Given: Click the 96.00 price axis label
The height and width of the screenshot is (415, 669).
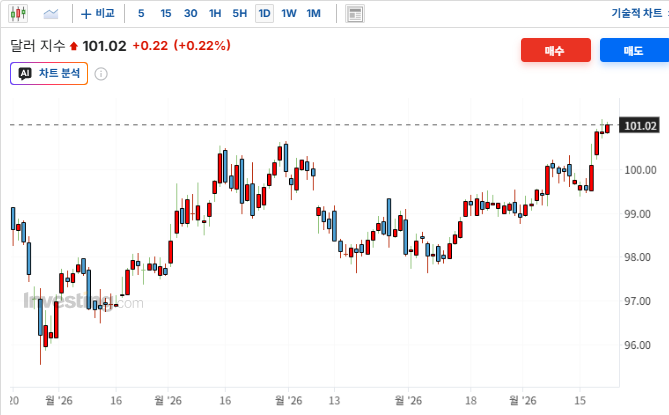Looking at the screenshot, I should coord(637,345).
